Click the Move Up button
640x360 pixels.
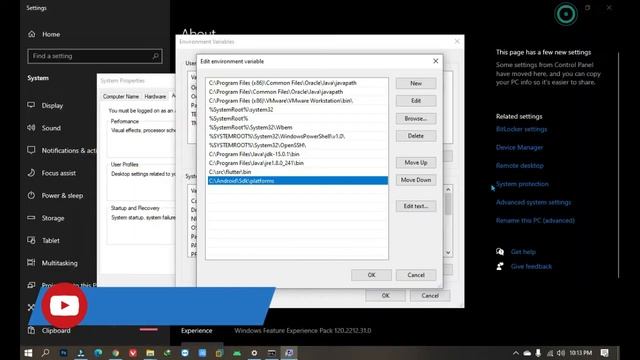pos(416,162)
